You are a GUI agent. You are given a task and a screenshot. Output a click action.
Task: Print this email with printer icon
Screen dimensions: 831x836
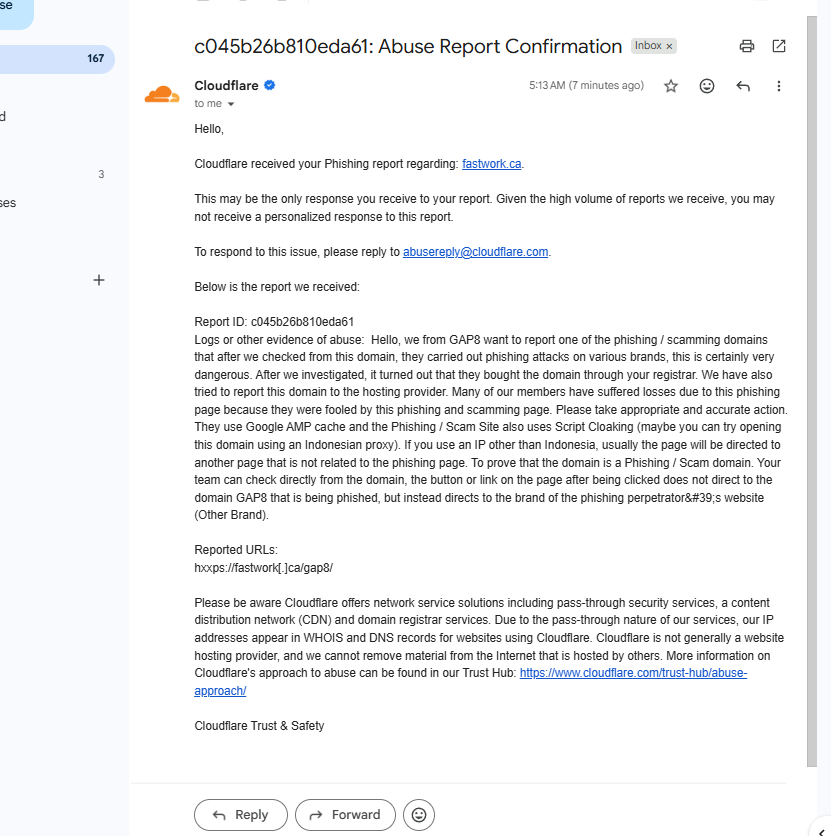point(747,46)
